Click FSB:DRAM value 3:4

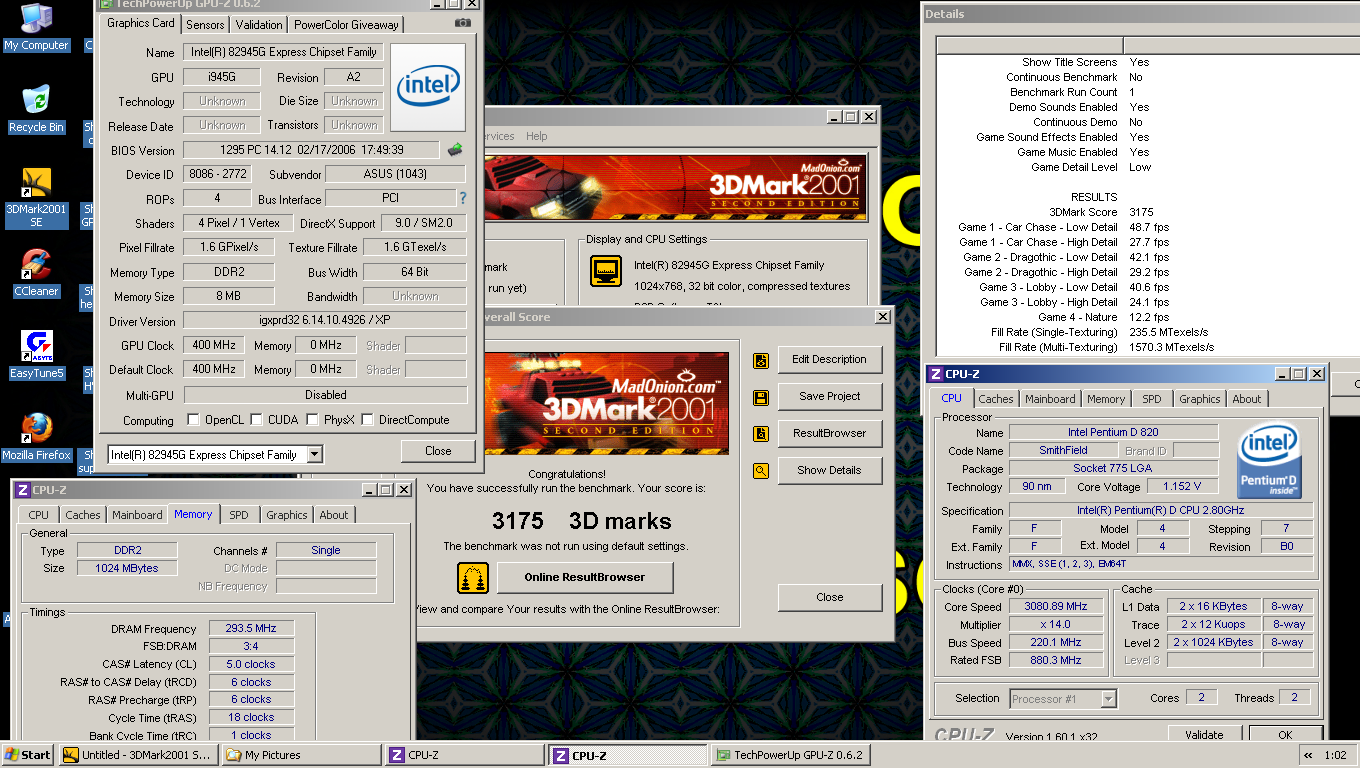251,646
